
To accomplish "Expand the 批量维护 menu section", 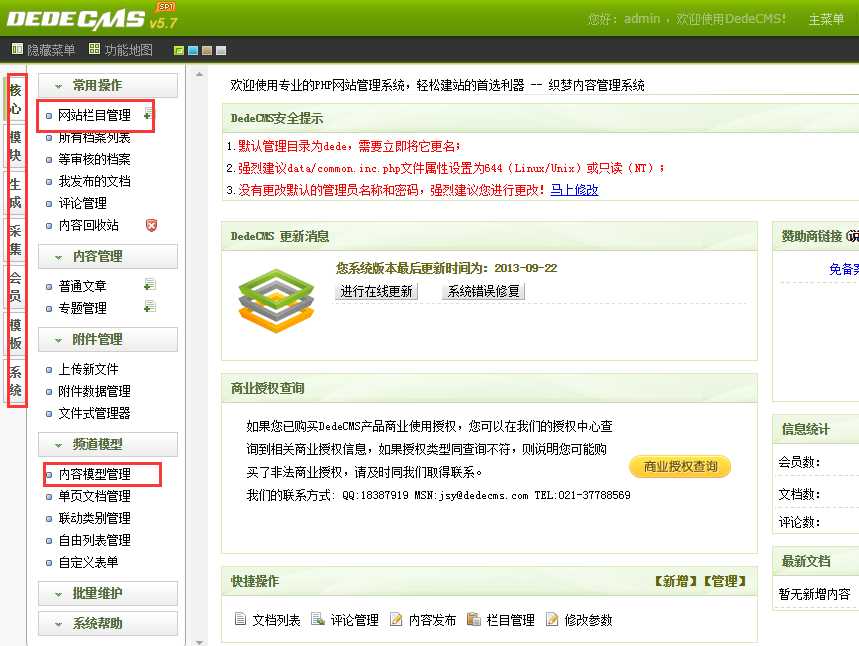I will (x=108, y=593).
